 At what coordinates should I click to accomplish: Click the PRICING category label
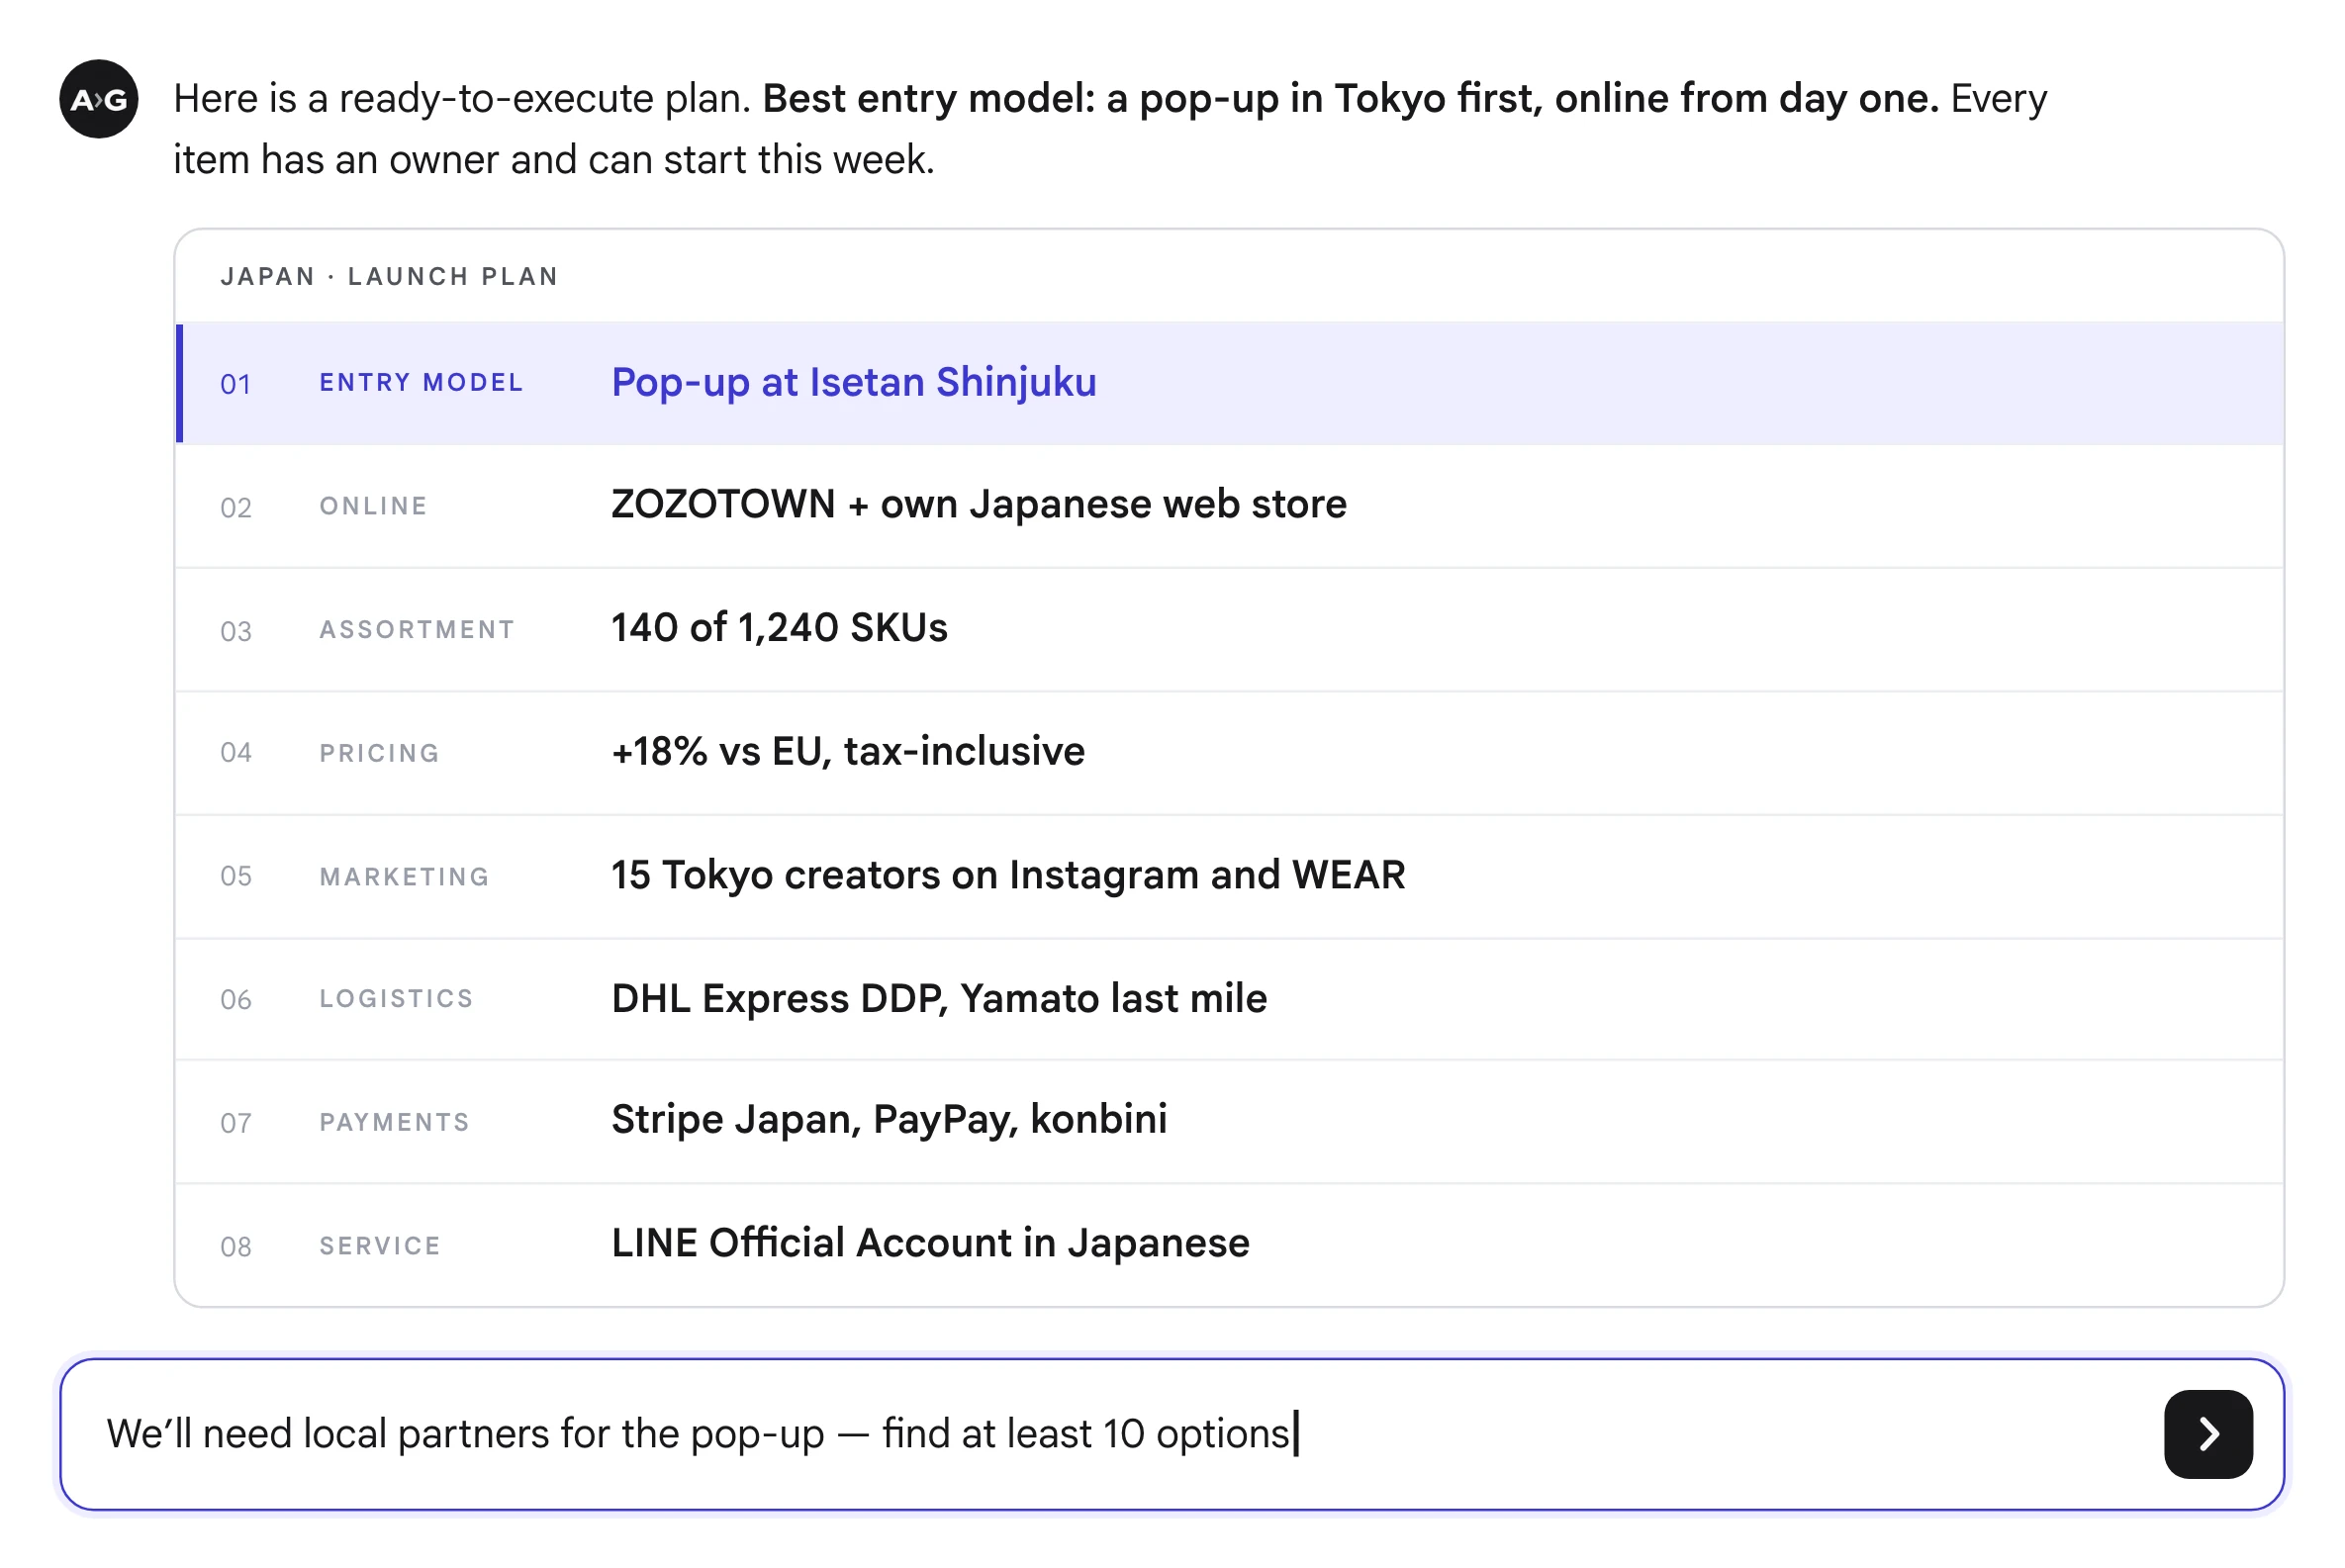(379, 753)
